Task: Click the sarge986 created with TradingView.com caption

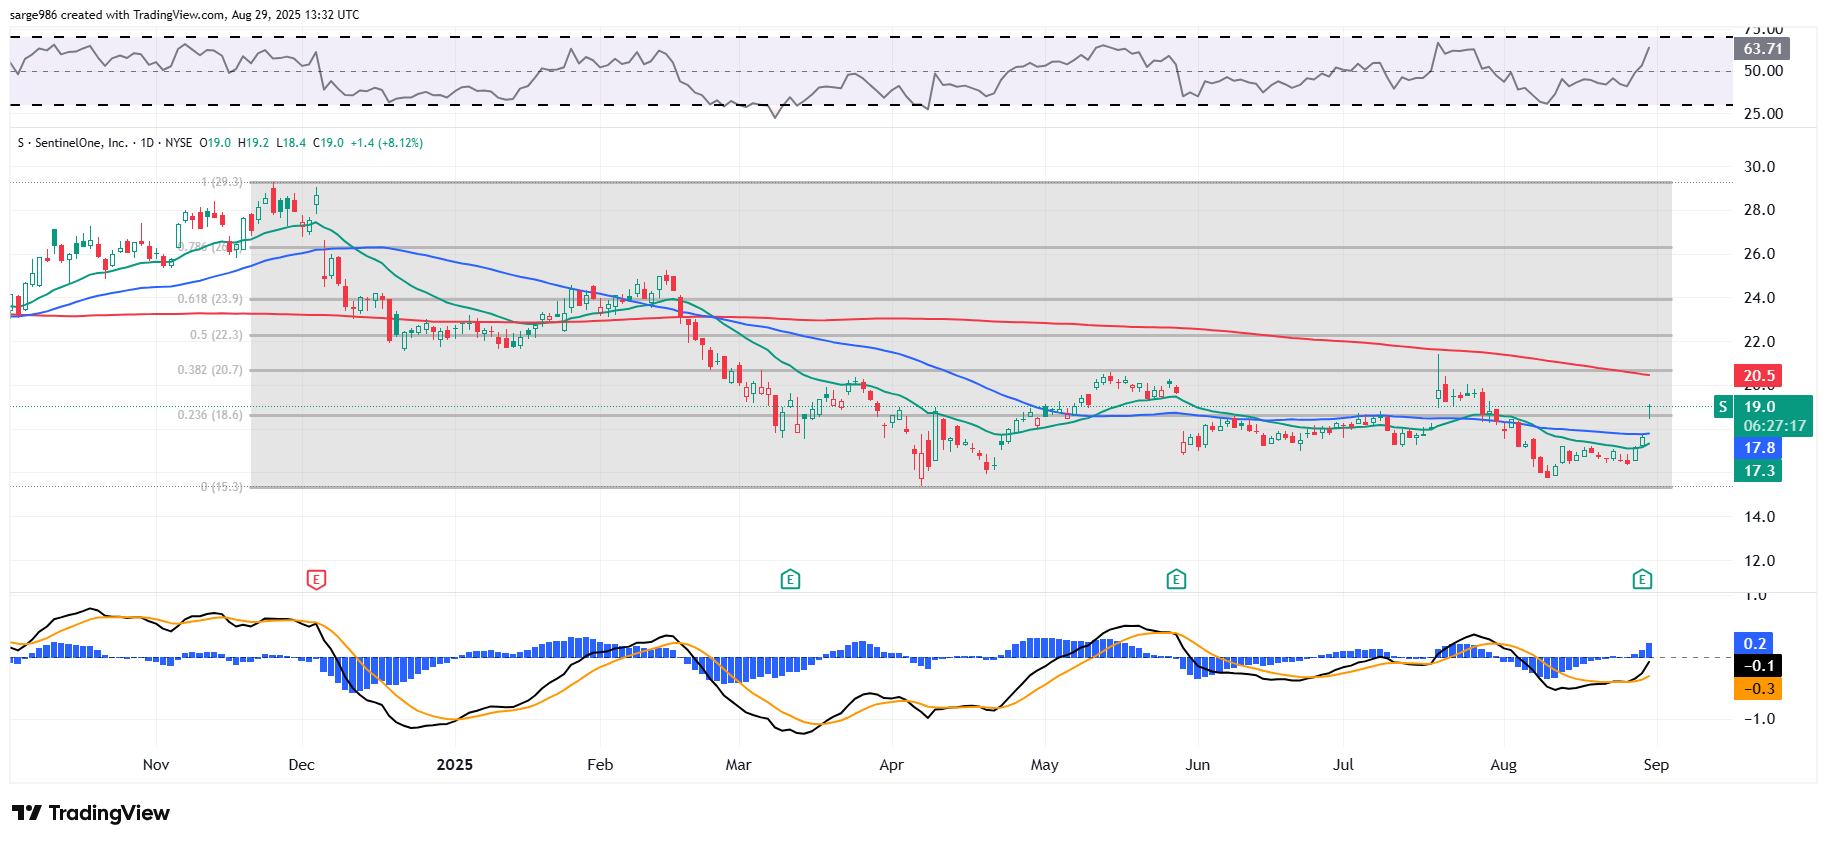Action: pyautogui.click(x=184, y=15)
